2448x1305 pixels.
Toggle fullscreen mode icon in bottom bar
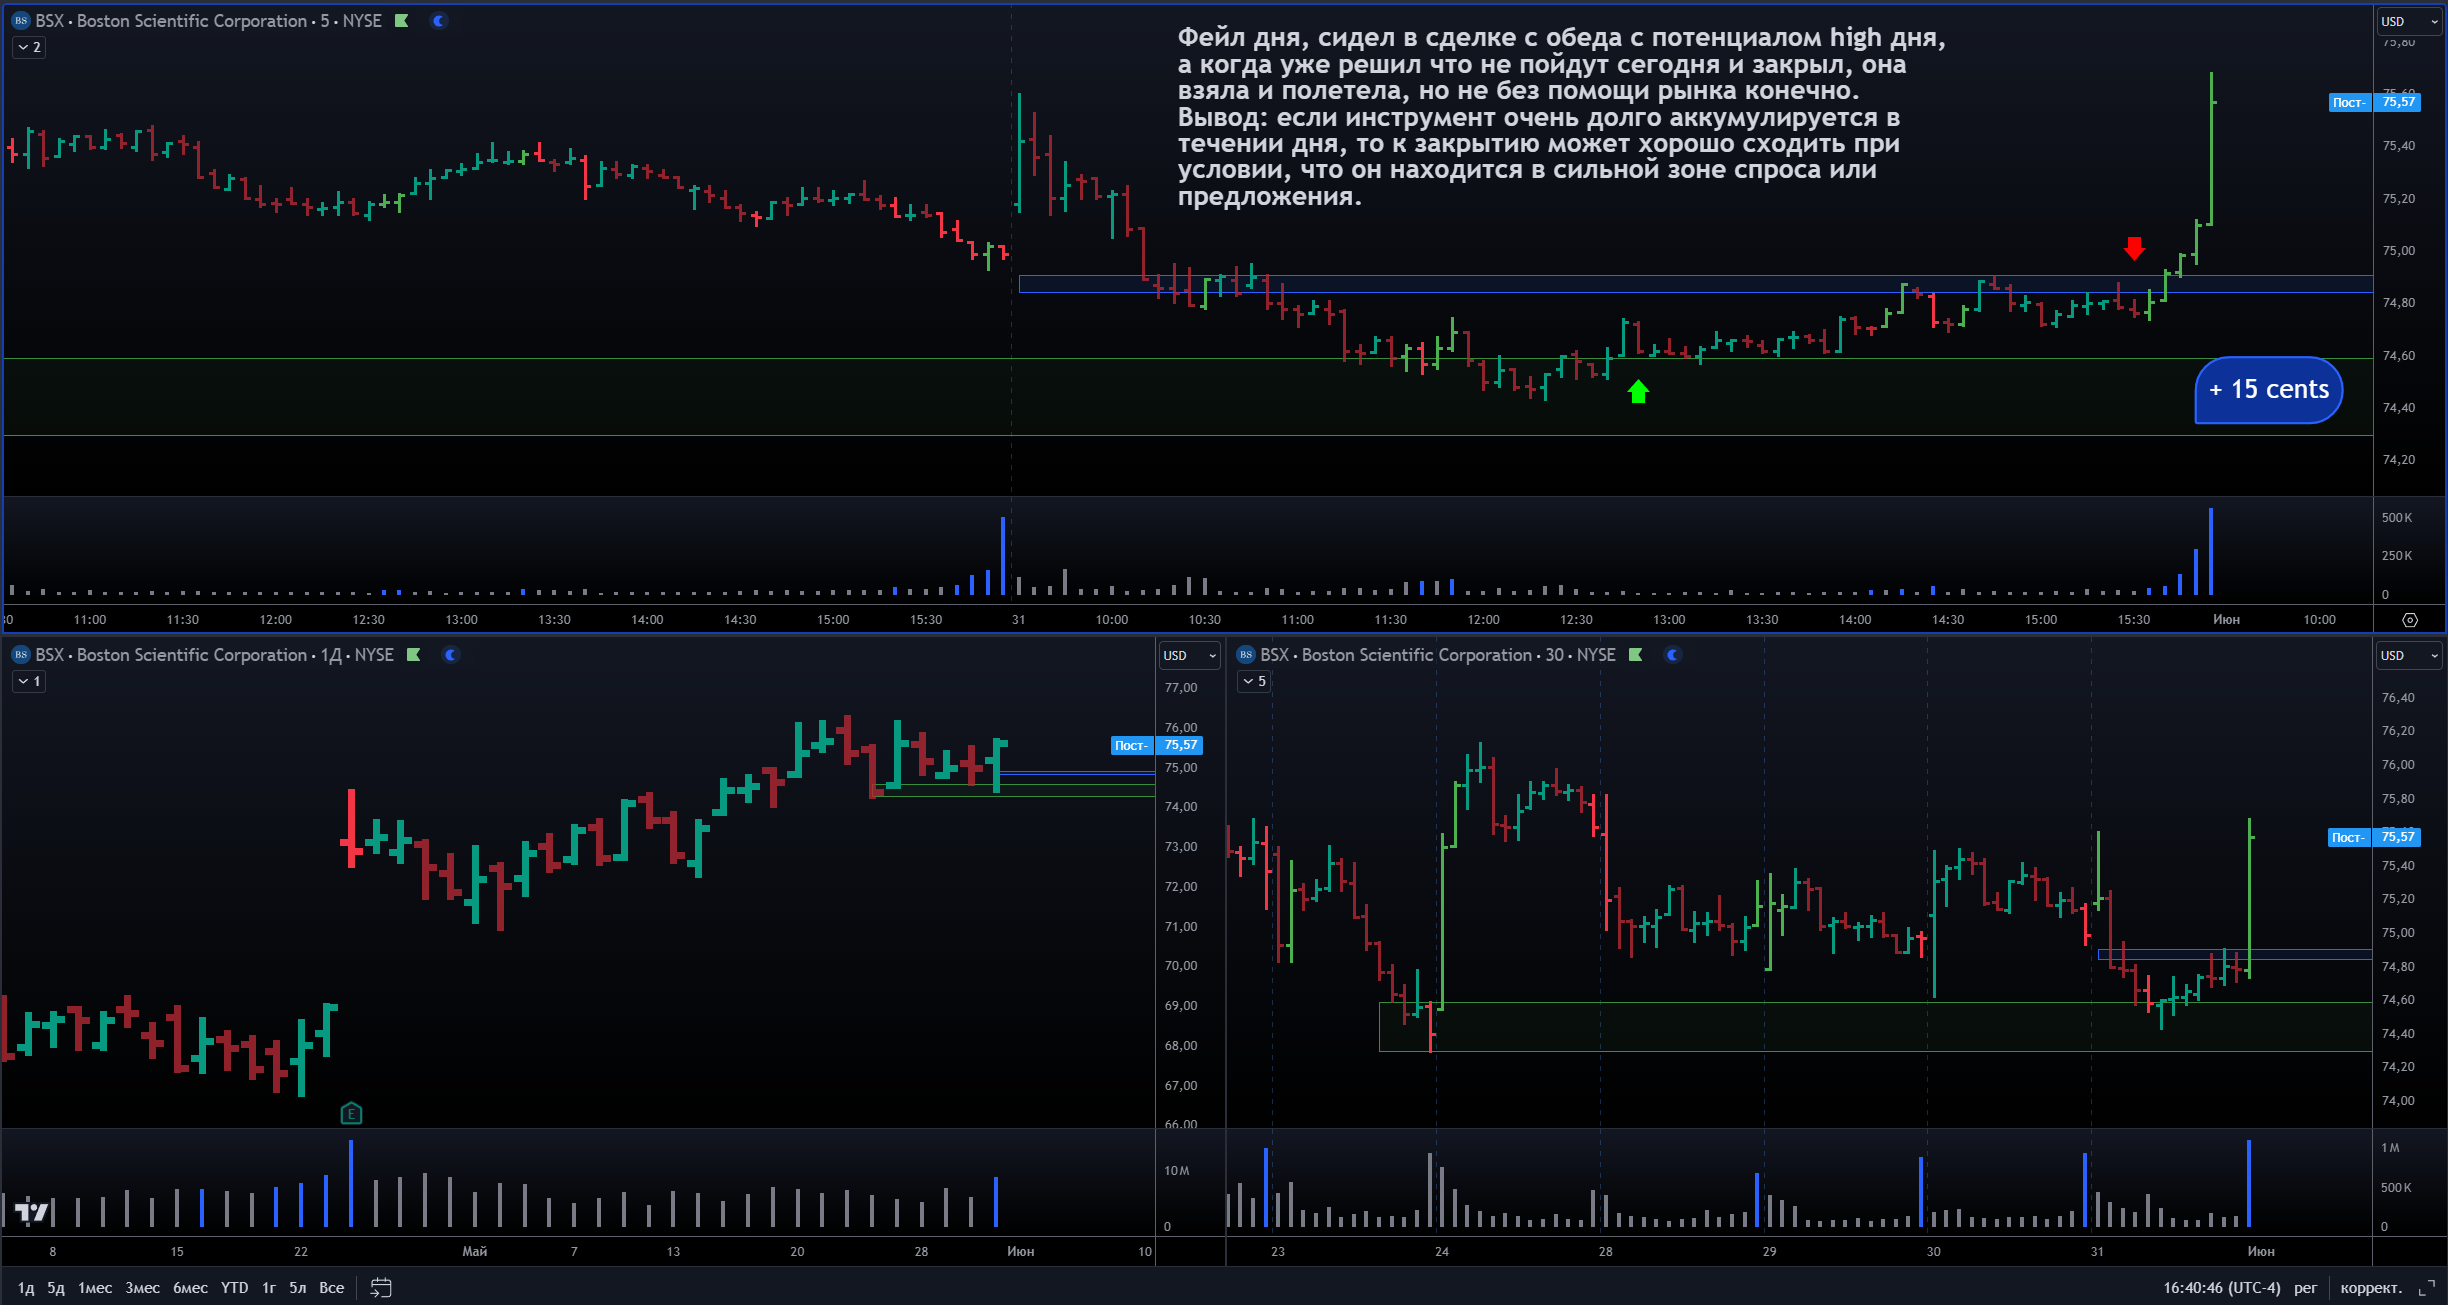click(2427, 1288)
